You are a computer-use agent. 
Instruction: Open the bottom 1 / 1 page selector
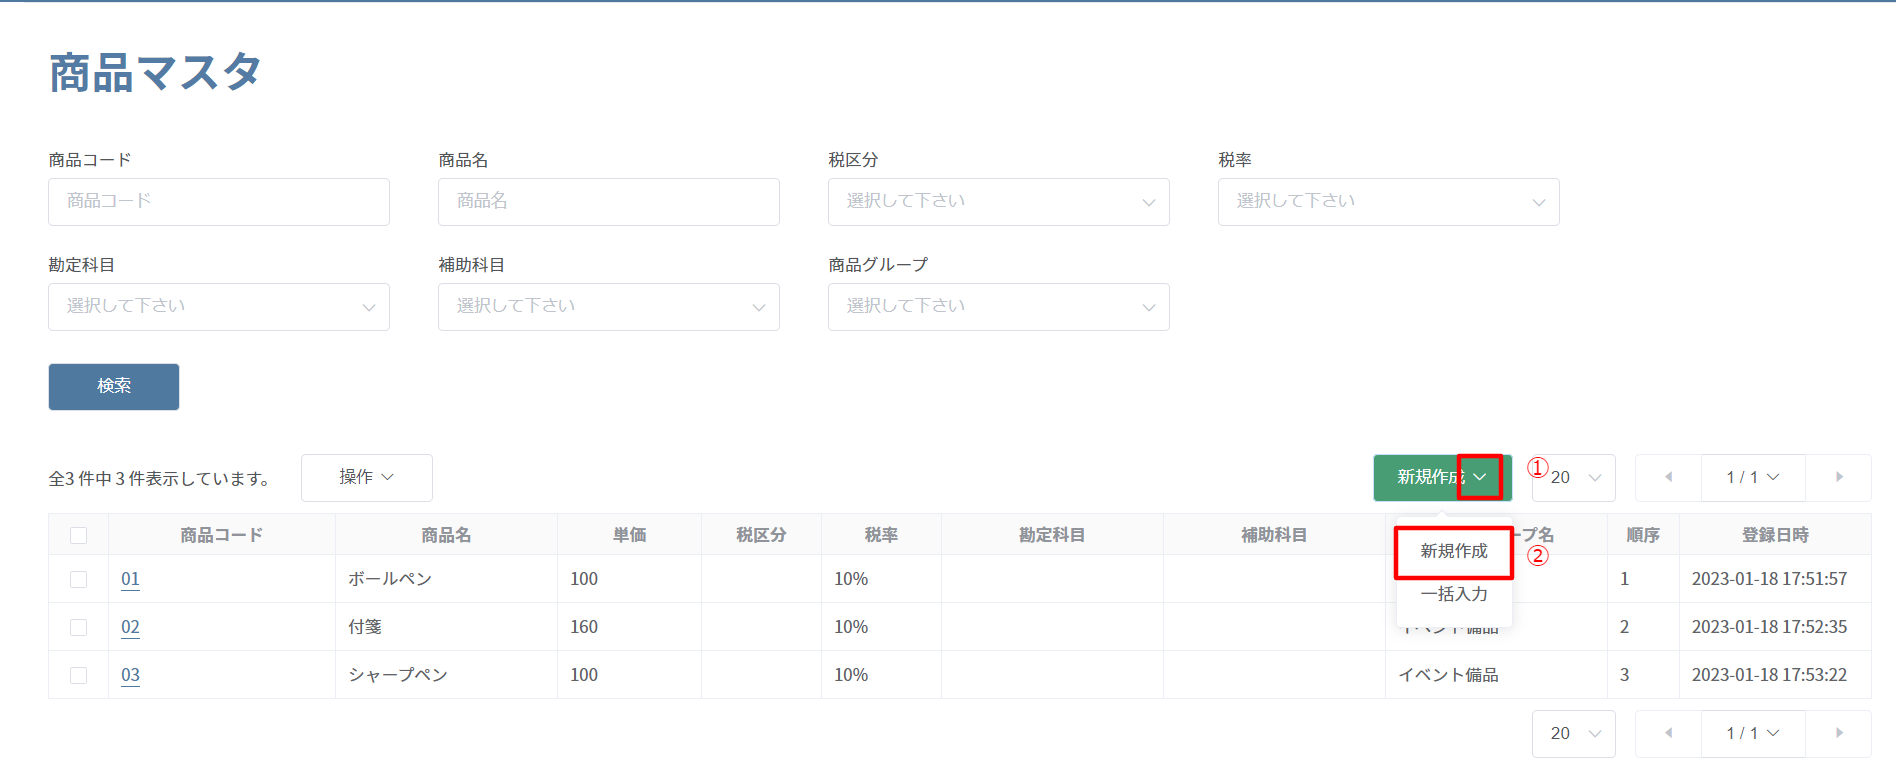1753,734
